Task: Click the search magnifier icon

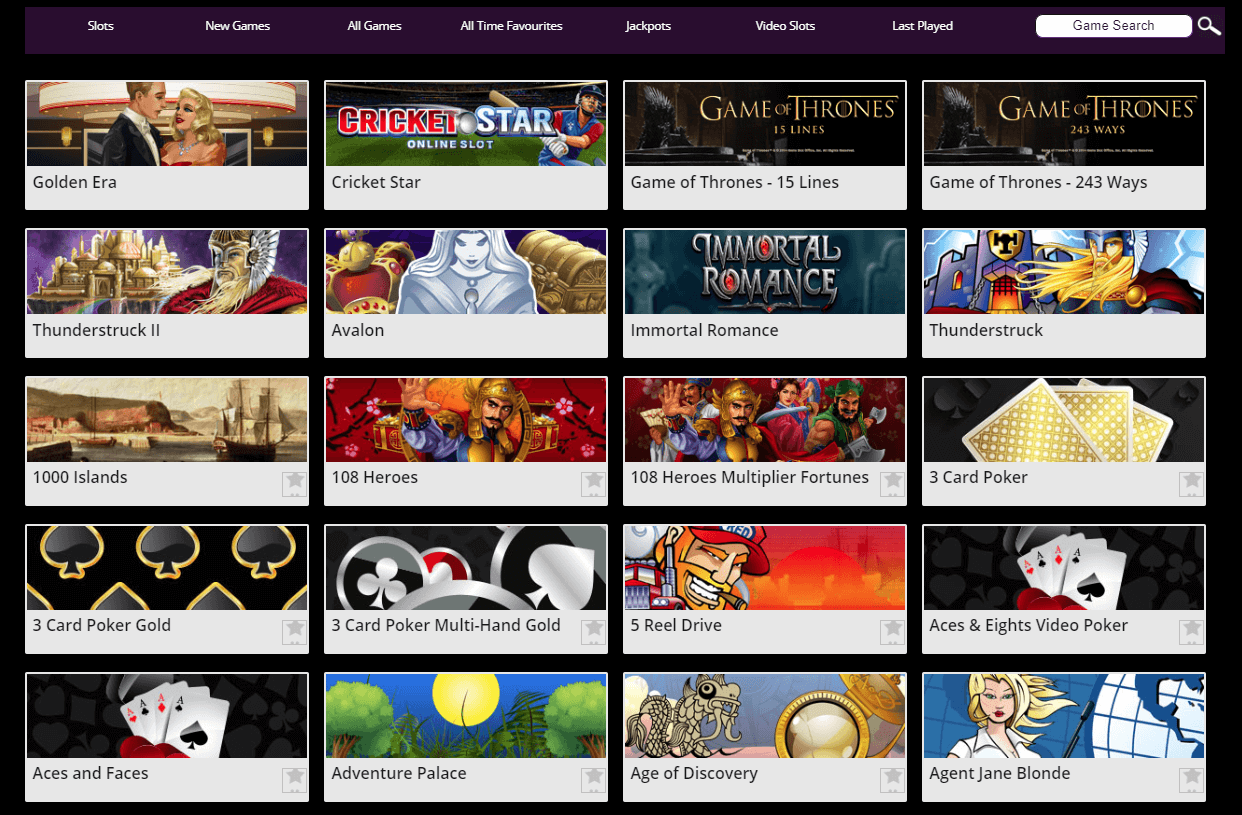Action: pos(1208,25)
